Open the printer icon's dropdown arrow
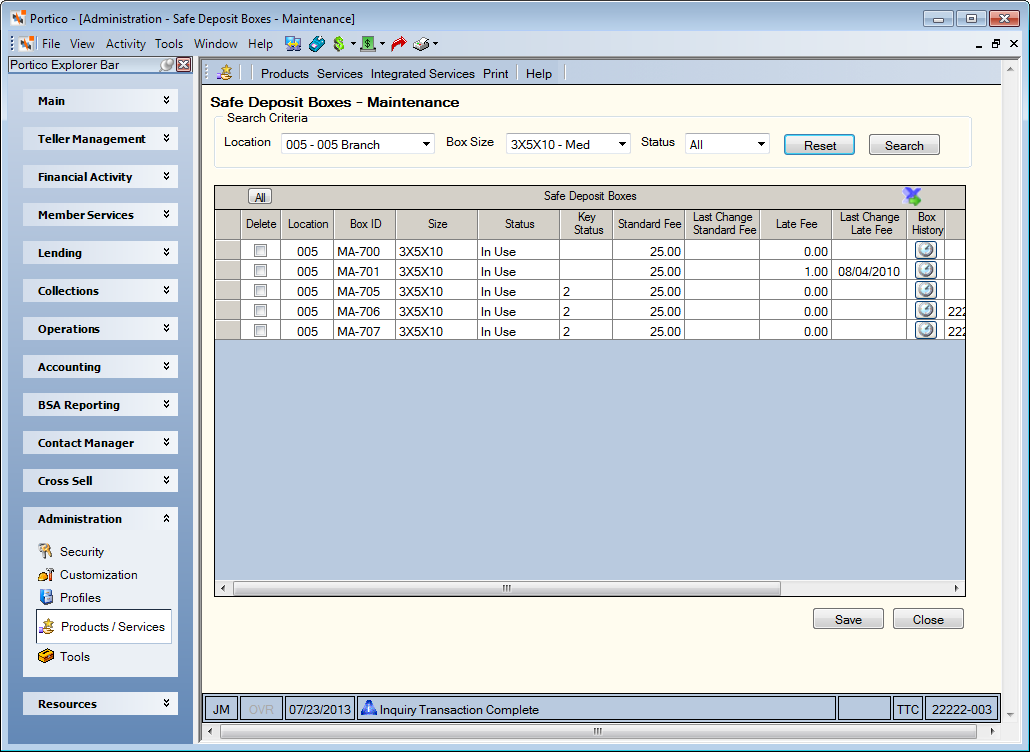The height and width of the screenshot is (752, 1030). pyautogui.click(x=435, y=44)
